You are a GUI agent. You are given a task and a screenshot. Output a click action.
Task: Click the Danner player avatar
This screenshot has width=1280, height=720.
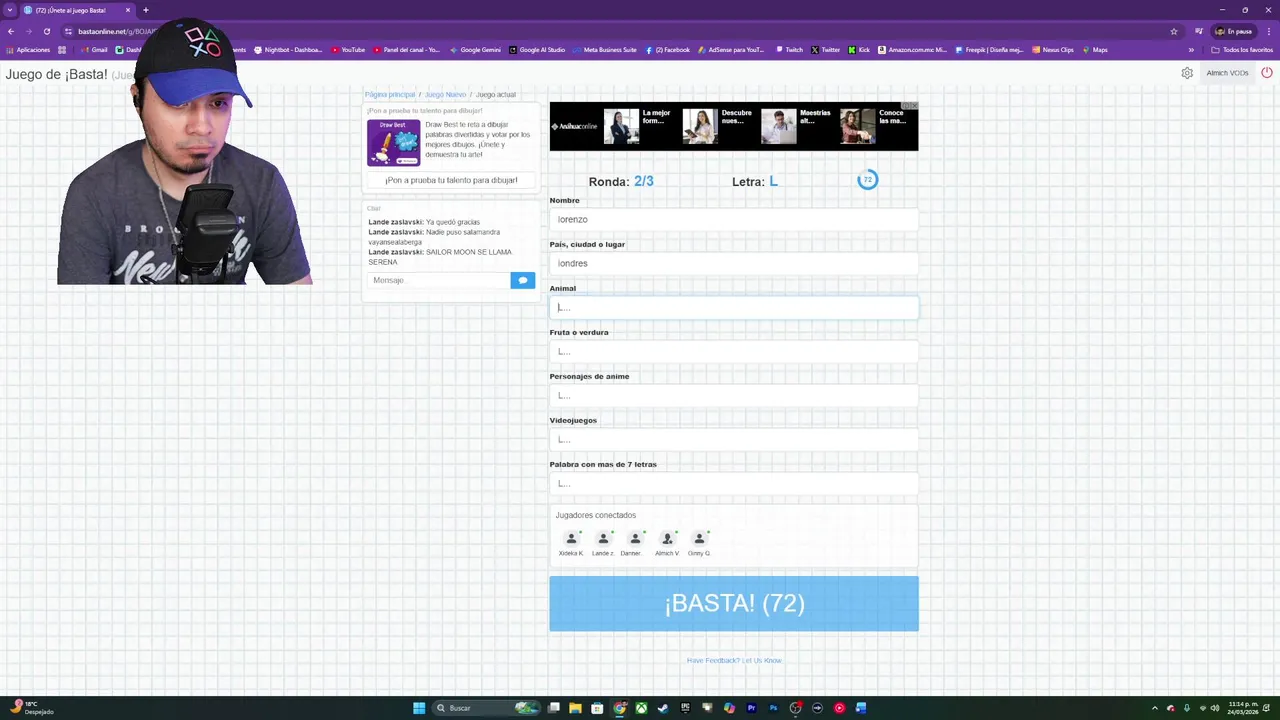click(635, 539)
